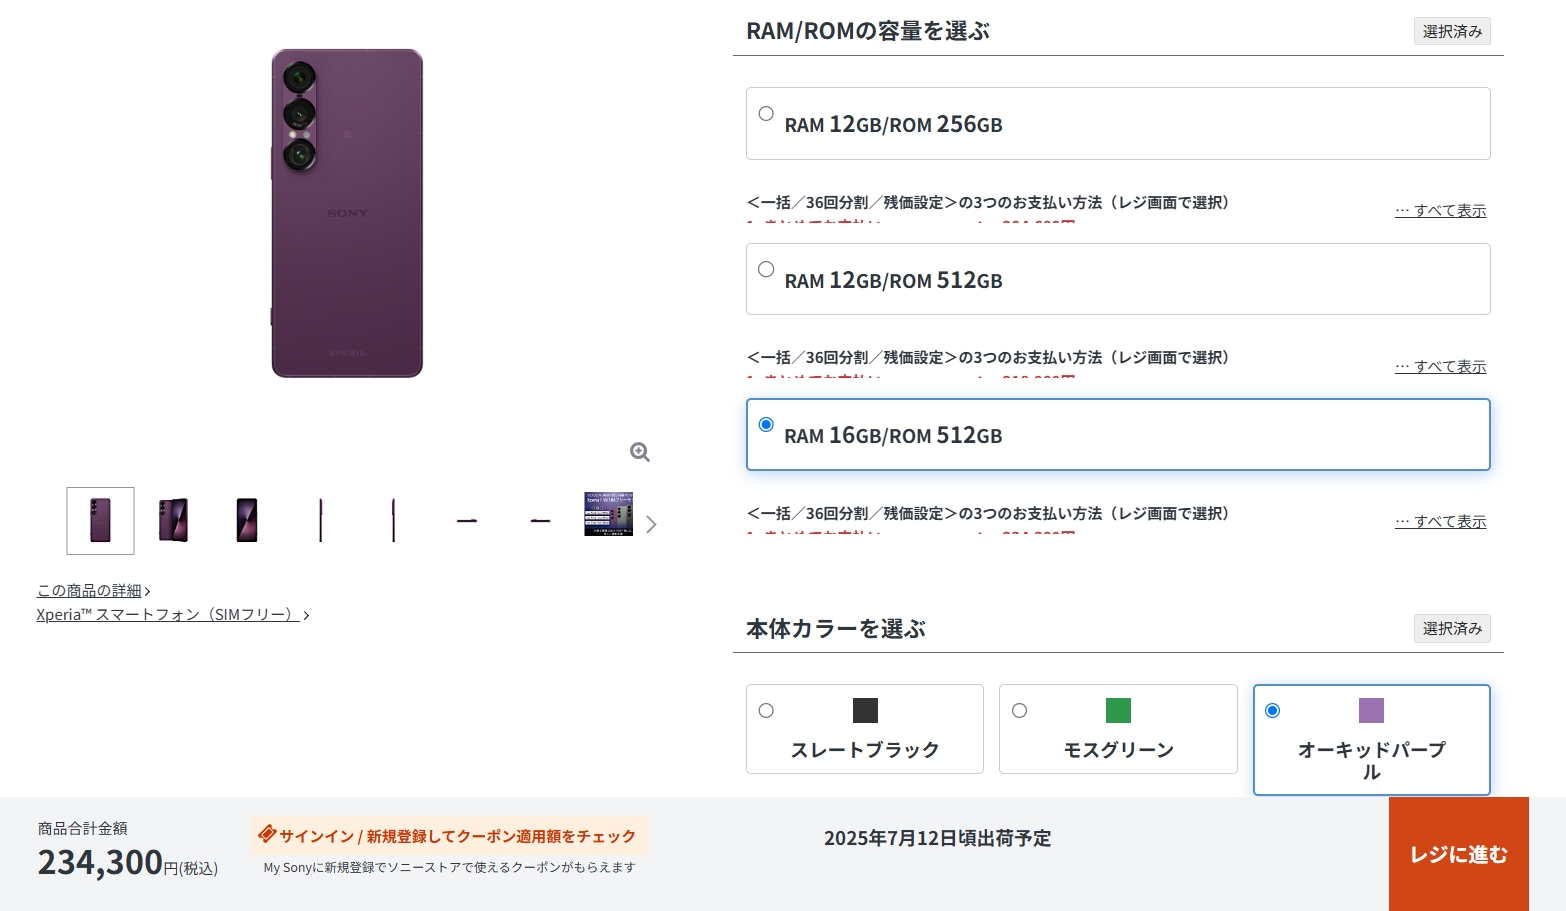Viewport: 1566px width, 911px height.
Task: Select second thumbnail showing angled phones
Action: (x=173, y=520)
